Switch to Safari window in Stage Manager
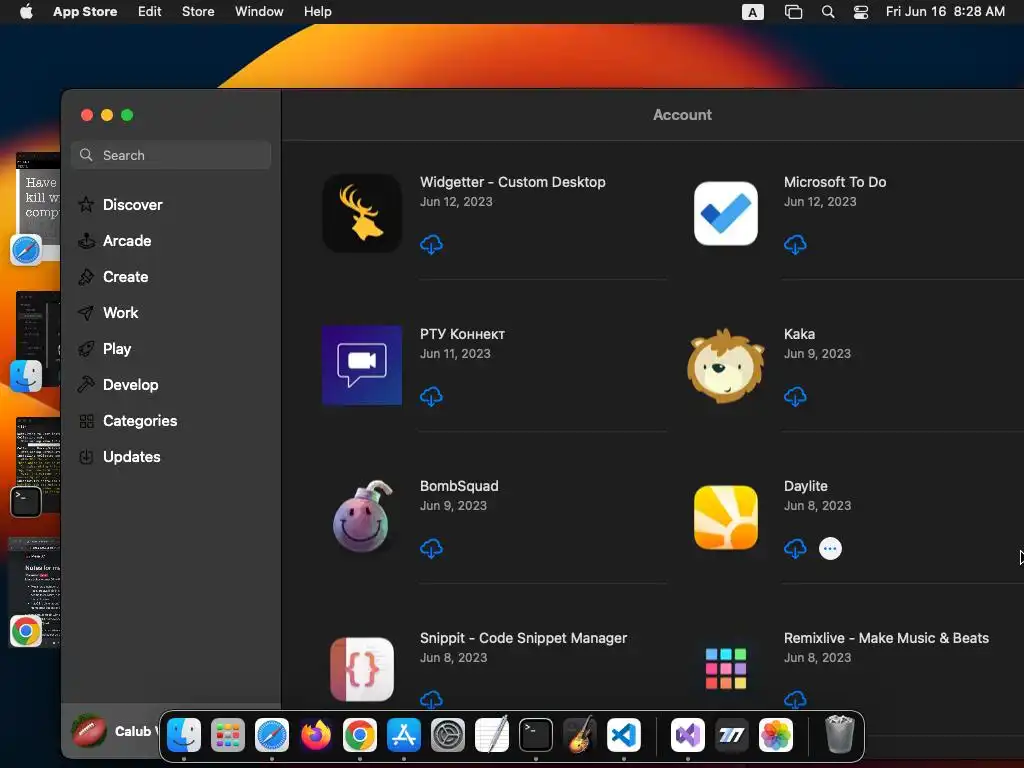The height and width of the screenshot is (768, 1024). pyautogui.click(x=36, y=208)
